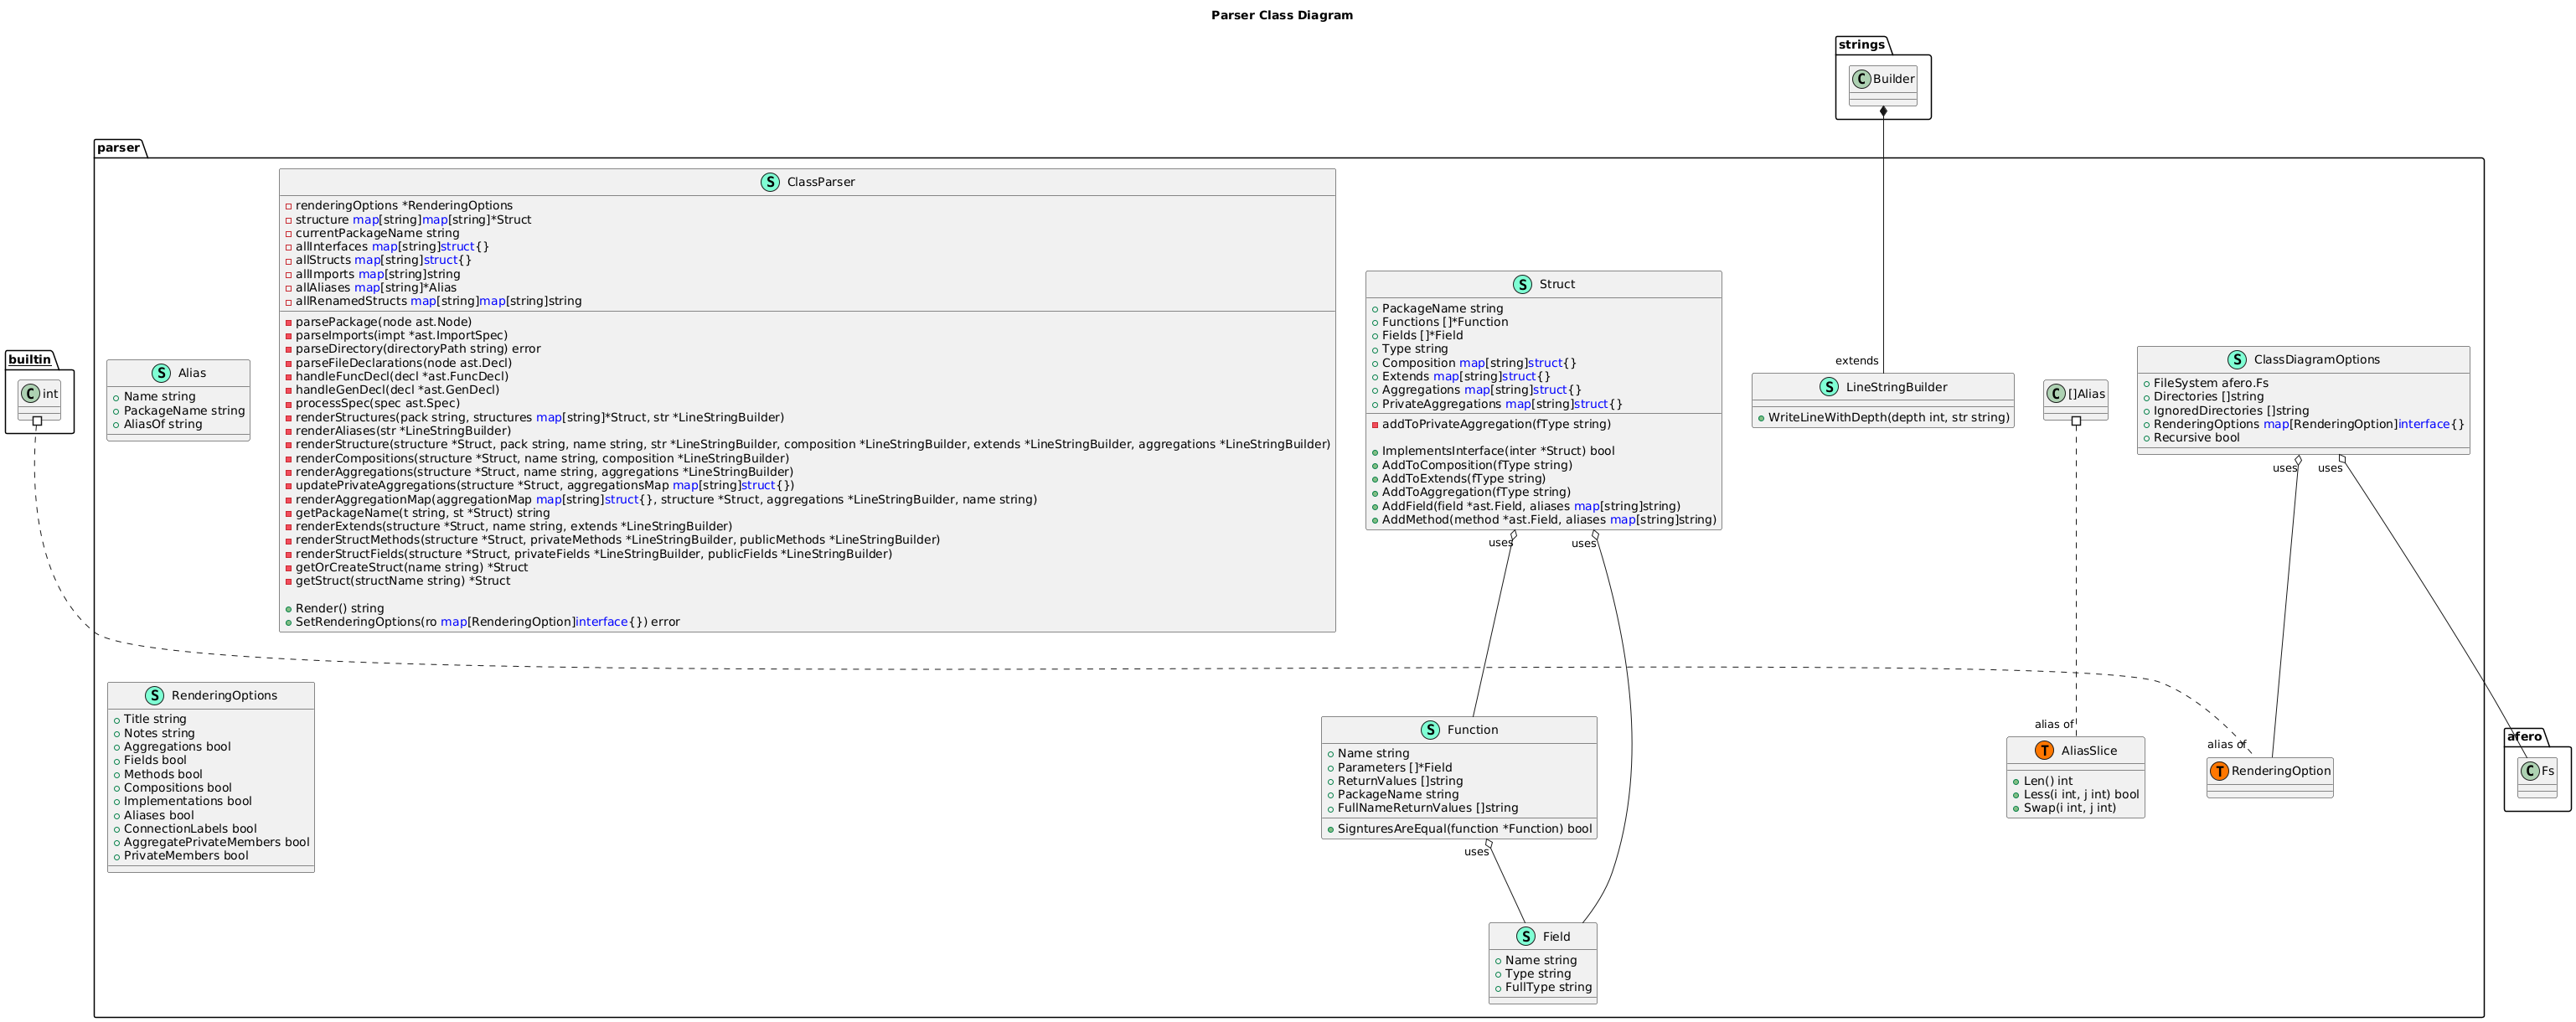Click SetRenderingOptions method in ClassParser

point(482,622)
